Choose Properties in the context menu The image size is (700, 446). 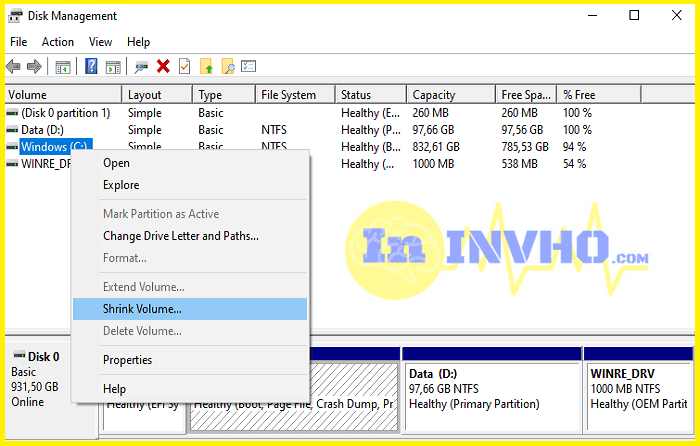coord(127,360)
